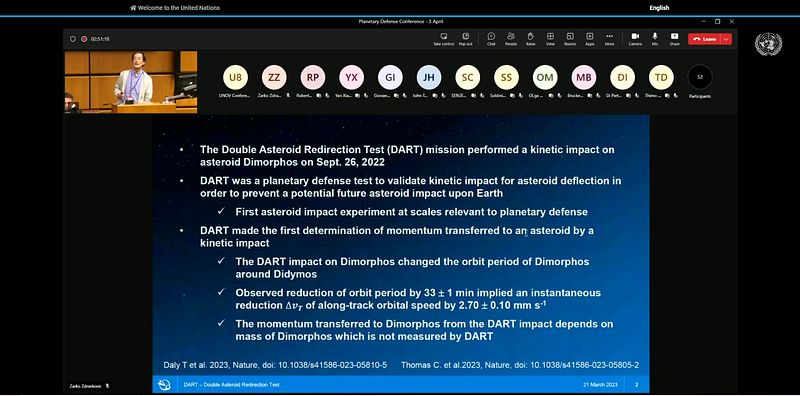Click the Share screen icon
Viewport: 800px width, 396px height.
click(674, 39)
